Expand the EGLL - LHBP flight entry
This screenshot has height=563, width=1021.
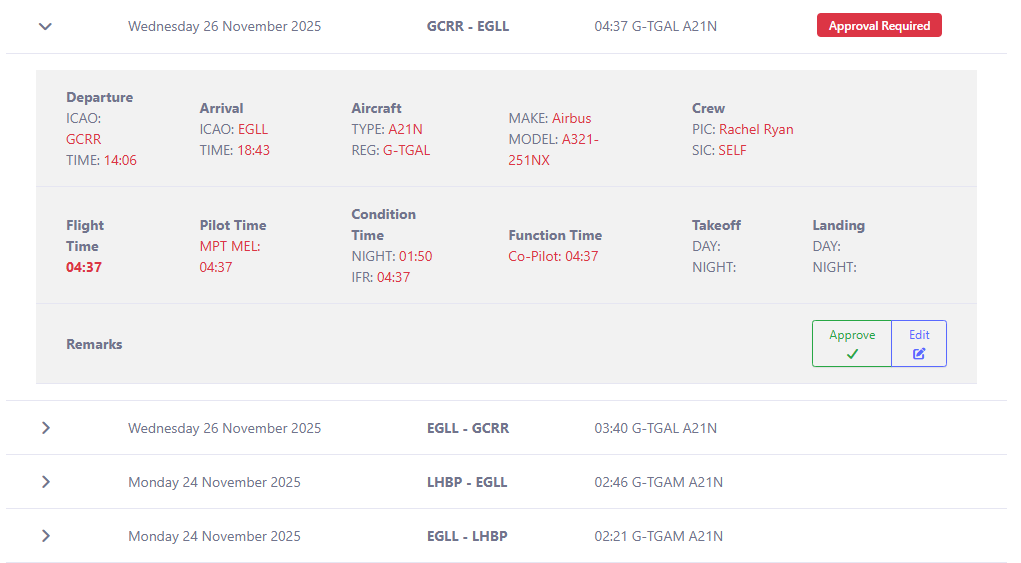pyautogui.click(x=45, y=536)
